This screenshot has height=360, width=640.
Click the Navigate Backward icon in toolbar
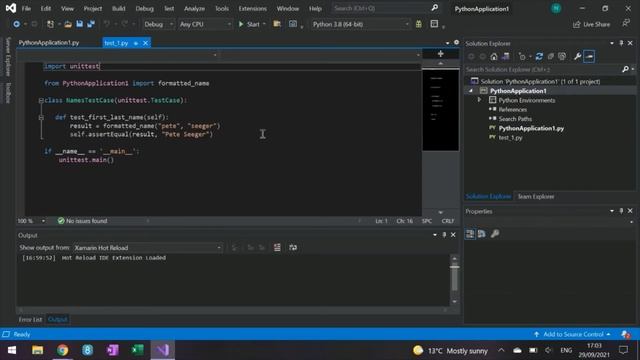point(16,24)
